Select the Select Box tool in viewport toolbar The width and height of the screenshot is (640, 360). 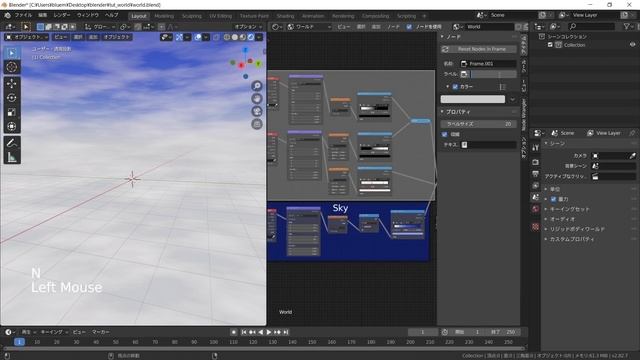pyautogui.click(x=11, y=53)
